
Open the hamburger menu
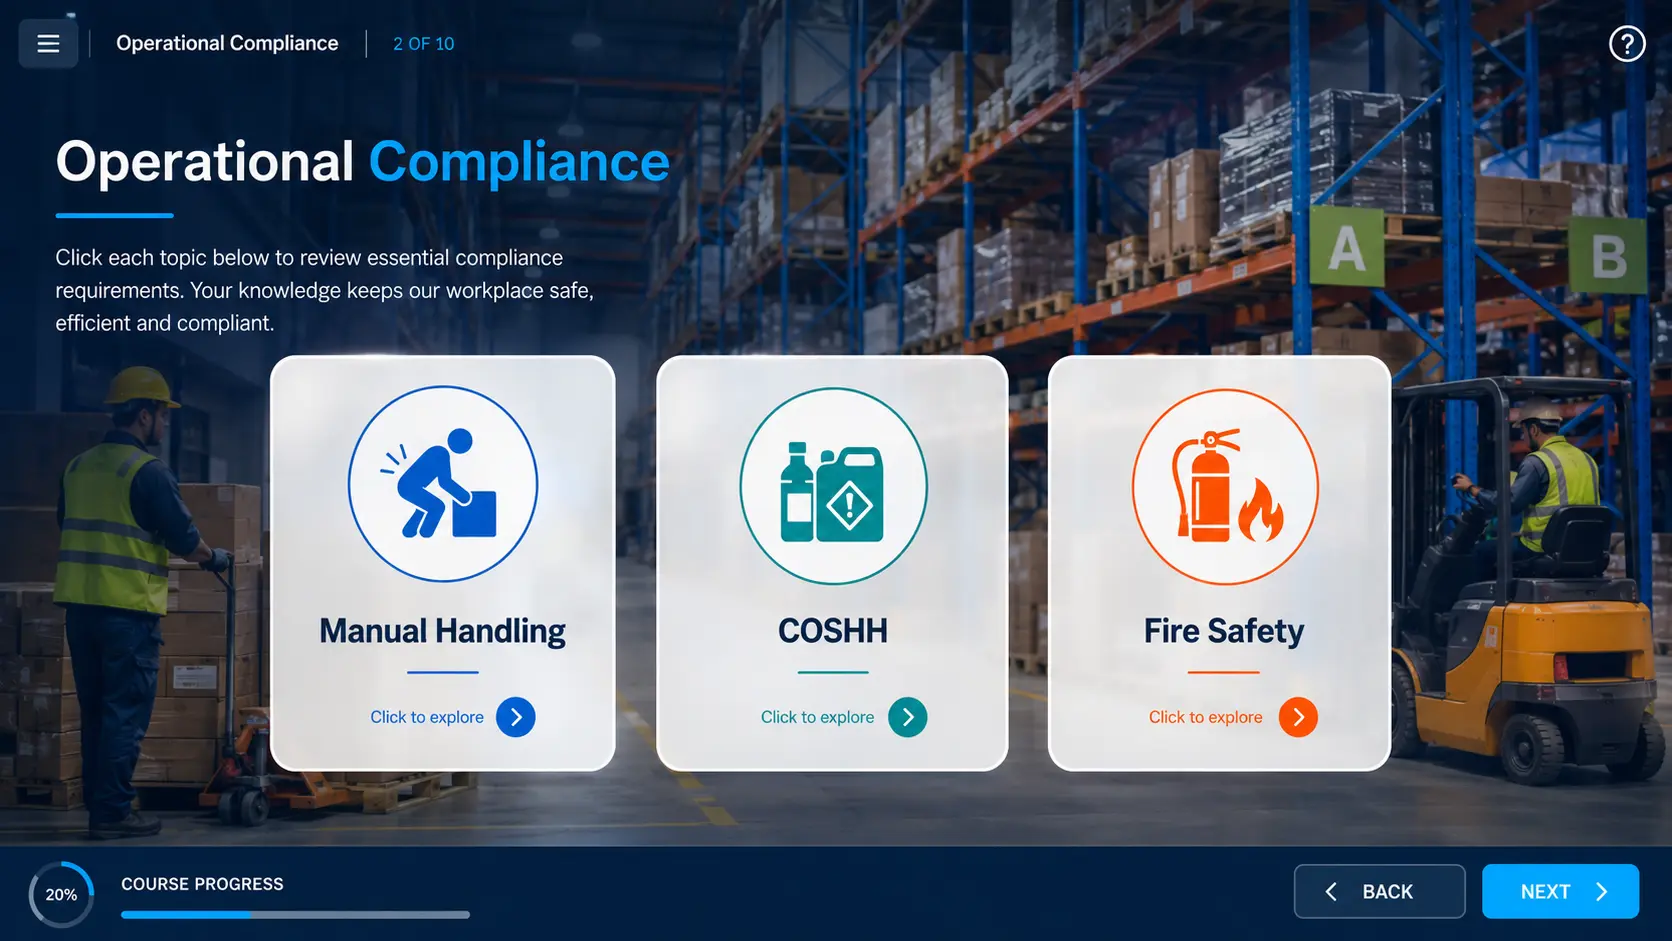[48, 44]
